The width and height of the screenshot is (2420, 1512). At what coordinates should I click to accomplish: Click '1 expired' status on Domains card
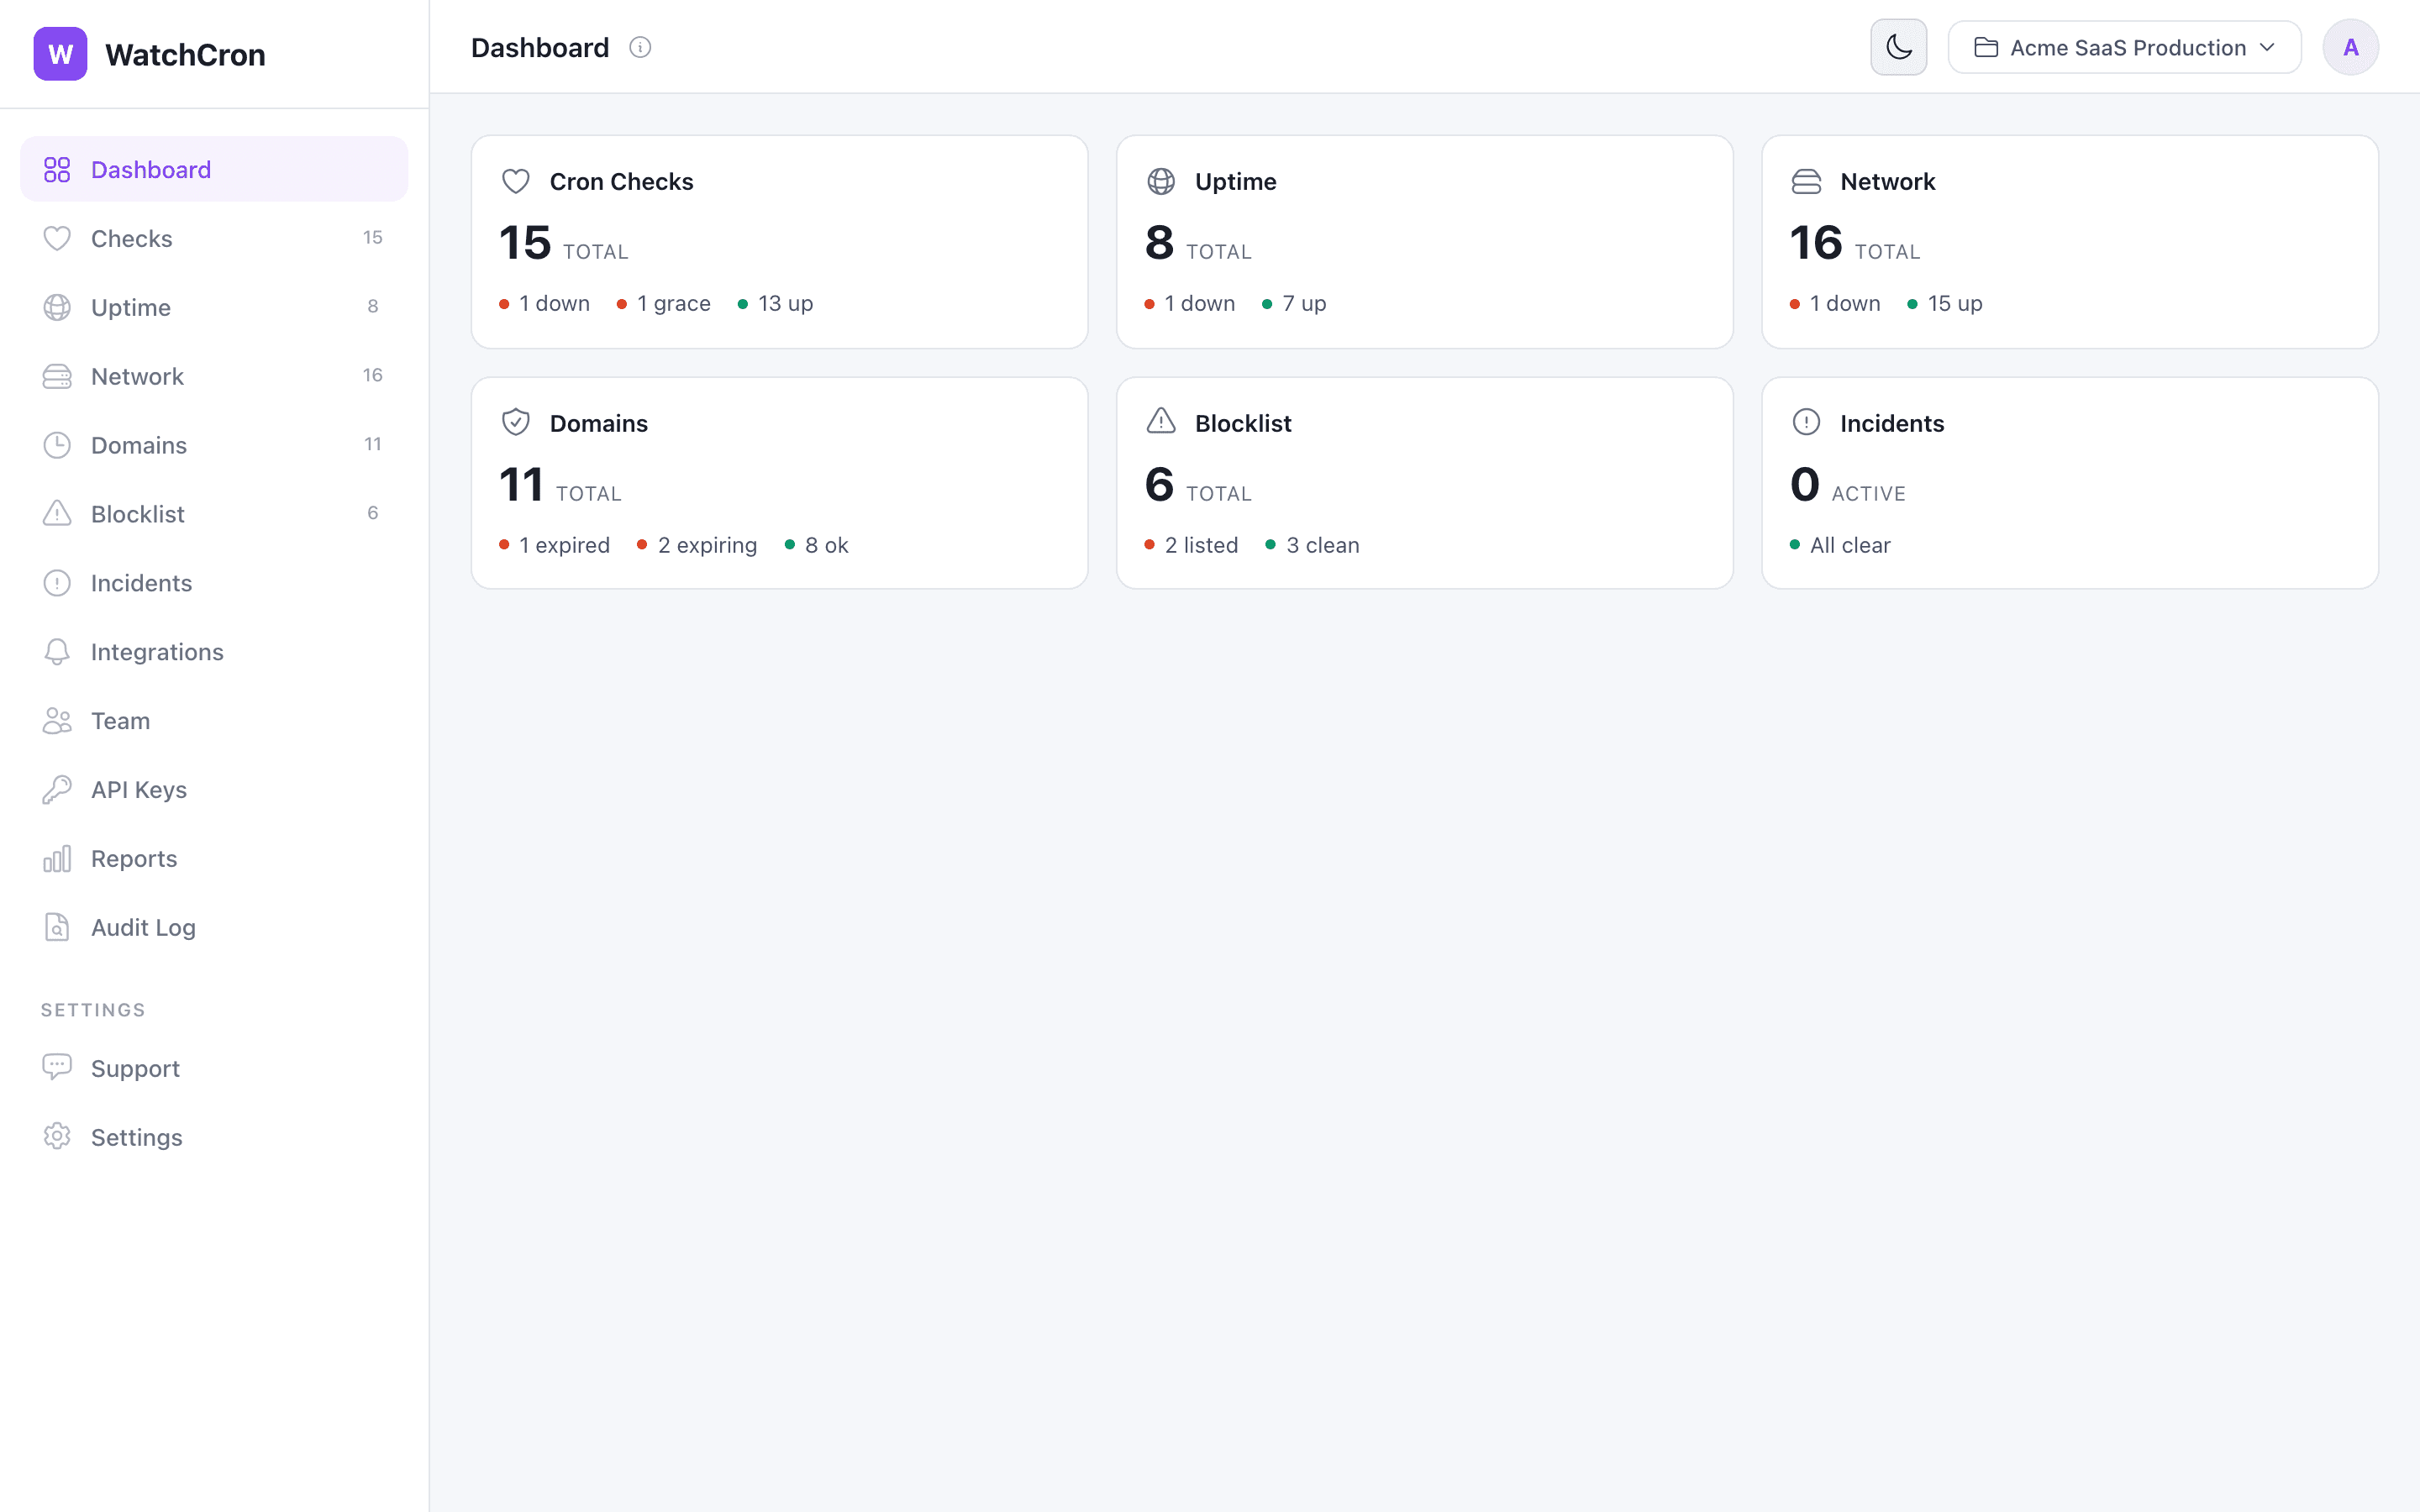(554, 546)
